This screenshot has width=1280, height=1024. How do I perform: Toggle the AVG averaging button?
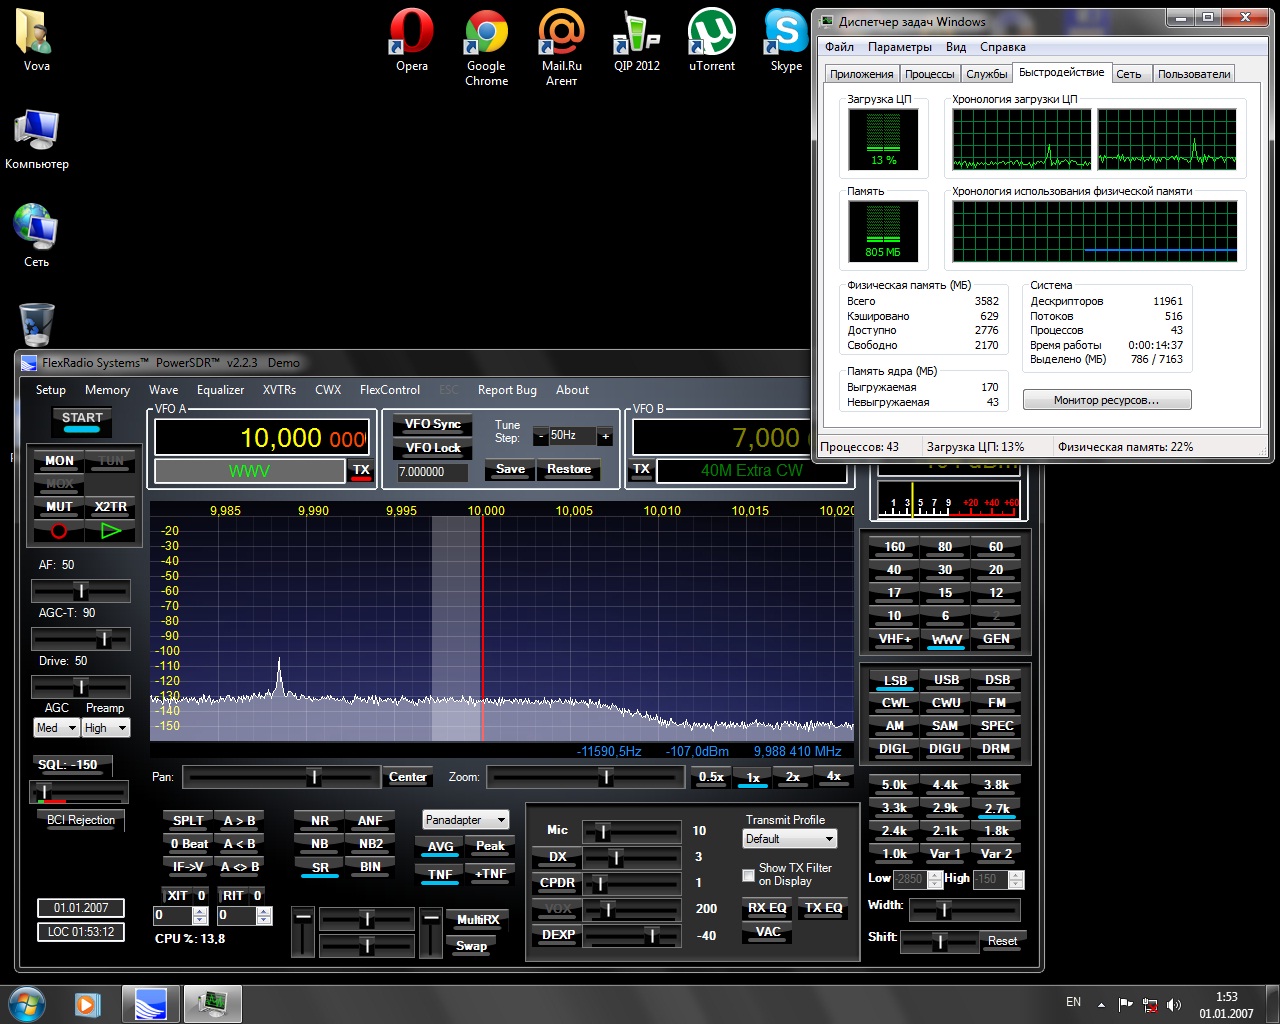pos(440,847)
